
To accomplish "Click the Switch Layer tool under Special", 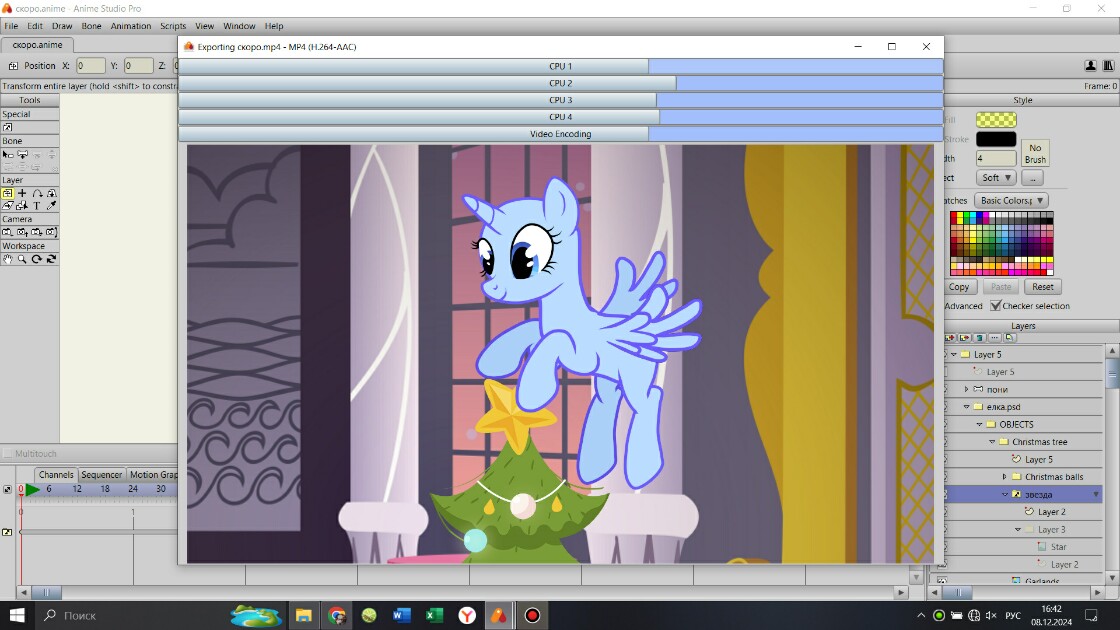I will (7, 127).
